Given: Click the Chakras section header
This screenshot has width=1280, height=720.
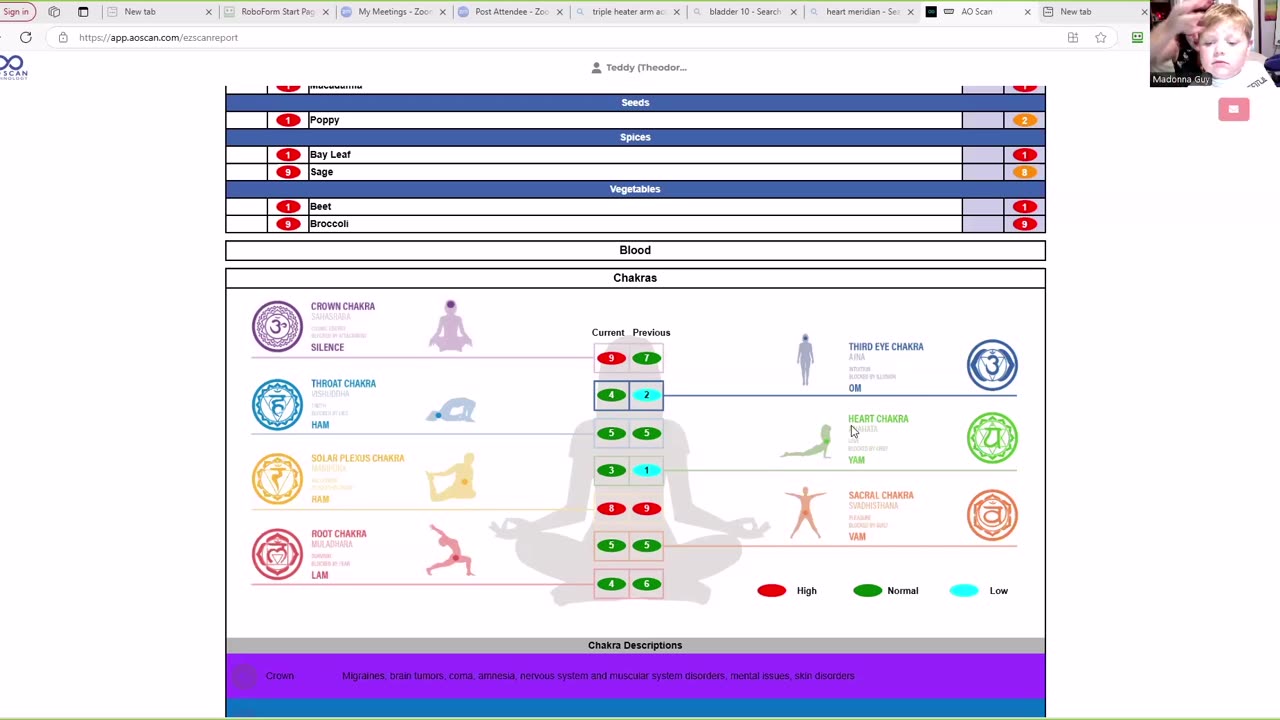Looking at the screenshot, I should [x=635, y=278].
